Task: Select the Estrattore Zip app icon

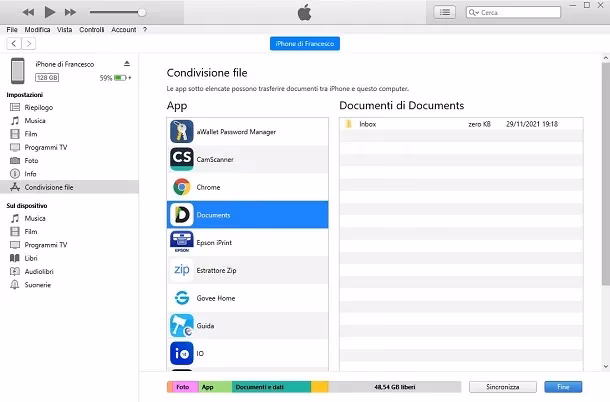Action: [x=181, y=270]
